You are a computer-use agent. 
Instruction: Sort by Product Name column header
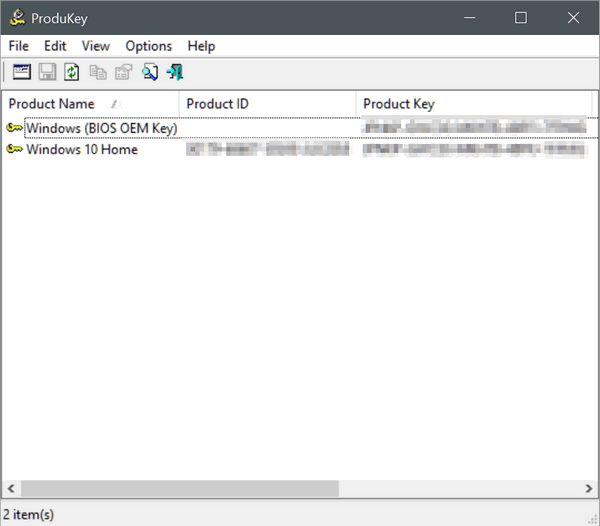(90, 104)
